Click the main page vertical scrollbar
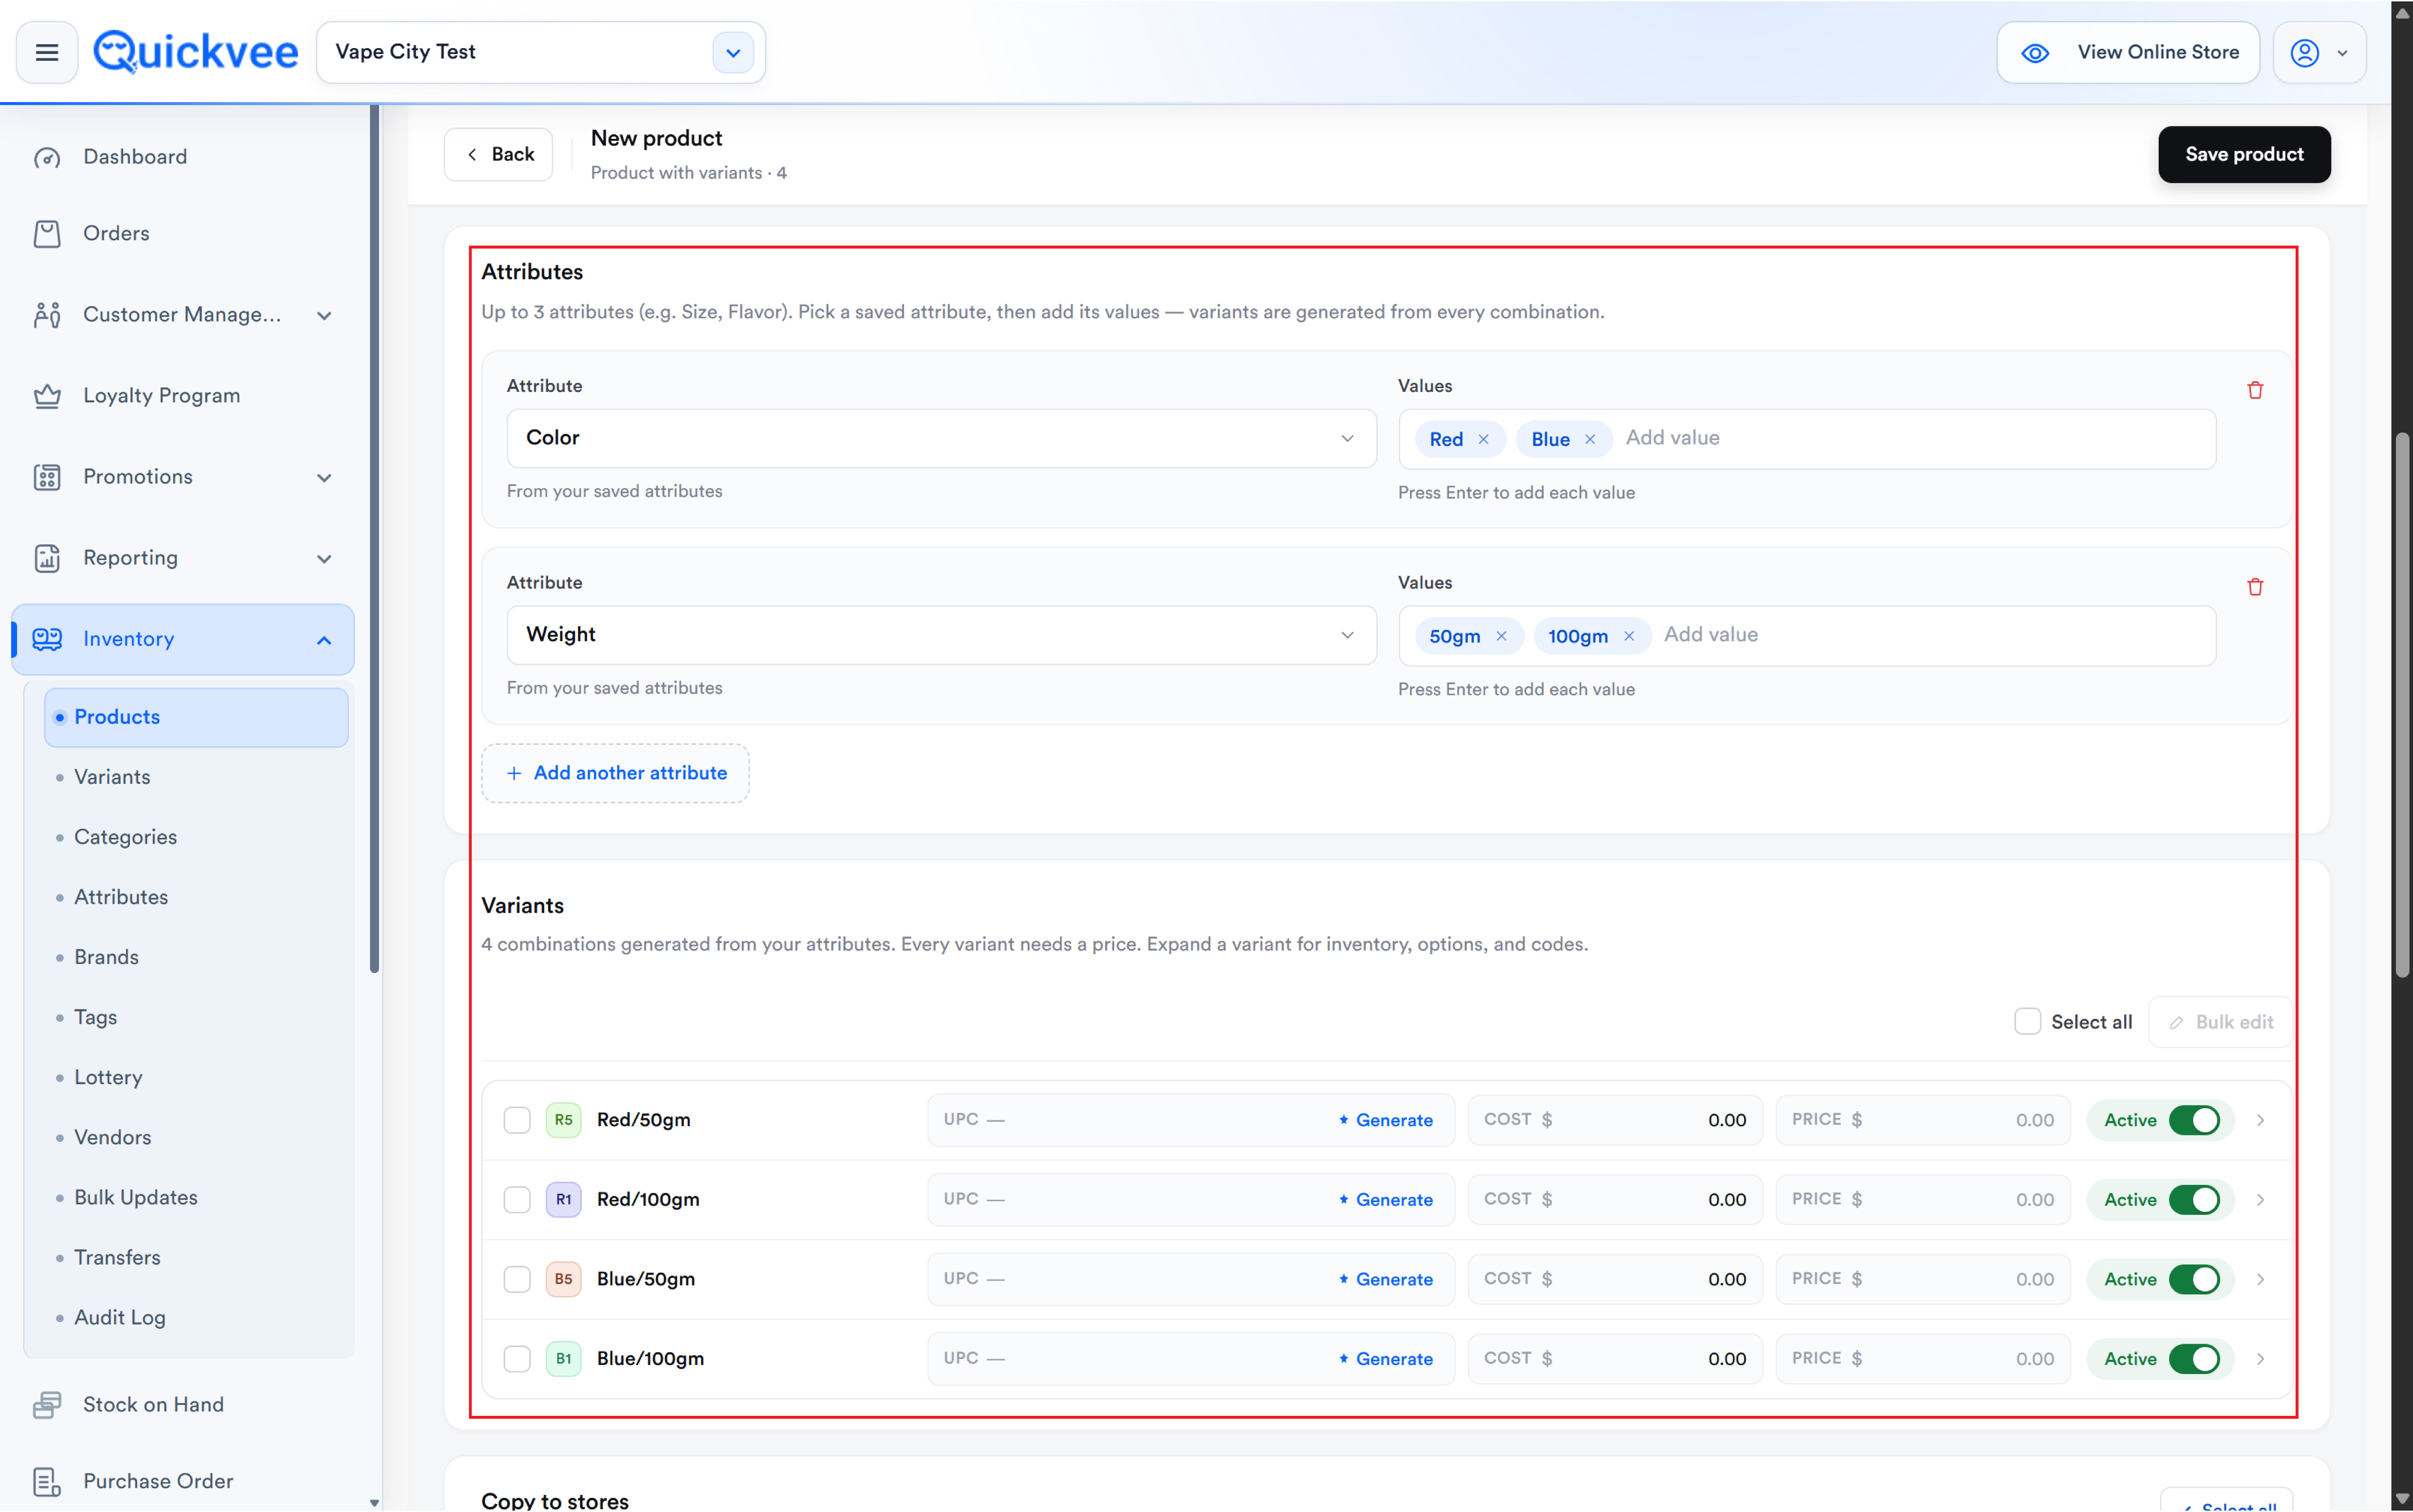This screenshot has width=2413, height=1512. (x=2402, y=705)
